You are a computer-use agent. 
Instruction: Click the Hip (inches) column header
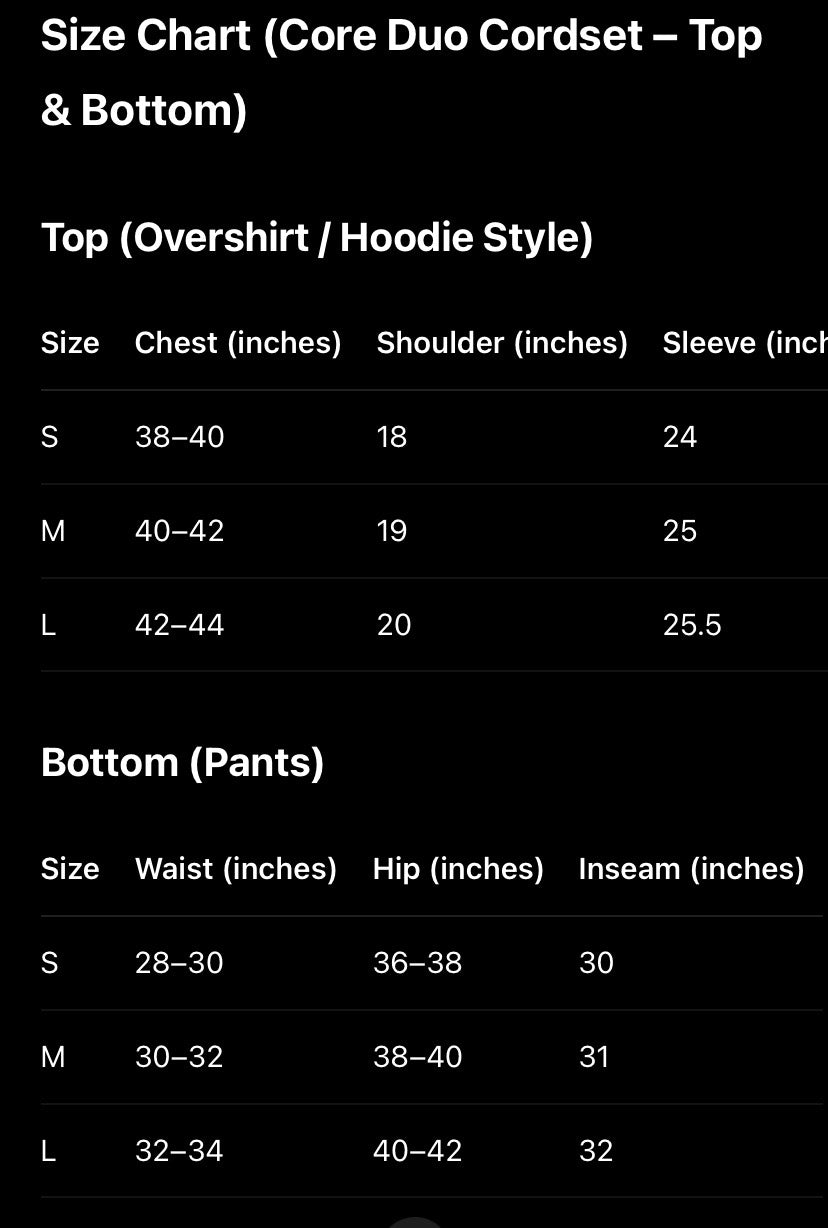(x=458, y=869)
